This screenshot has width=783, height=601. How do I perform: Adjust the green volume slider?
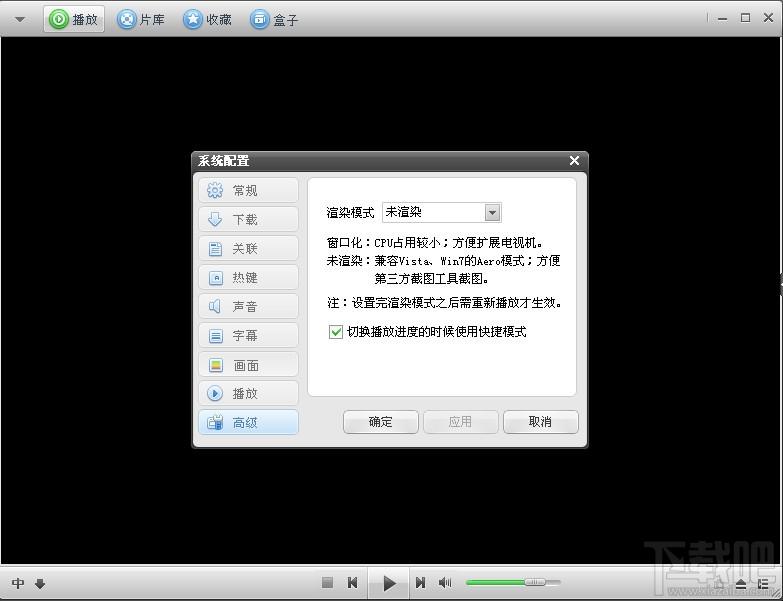(x=513, y=582)
